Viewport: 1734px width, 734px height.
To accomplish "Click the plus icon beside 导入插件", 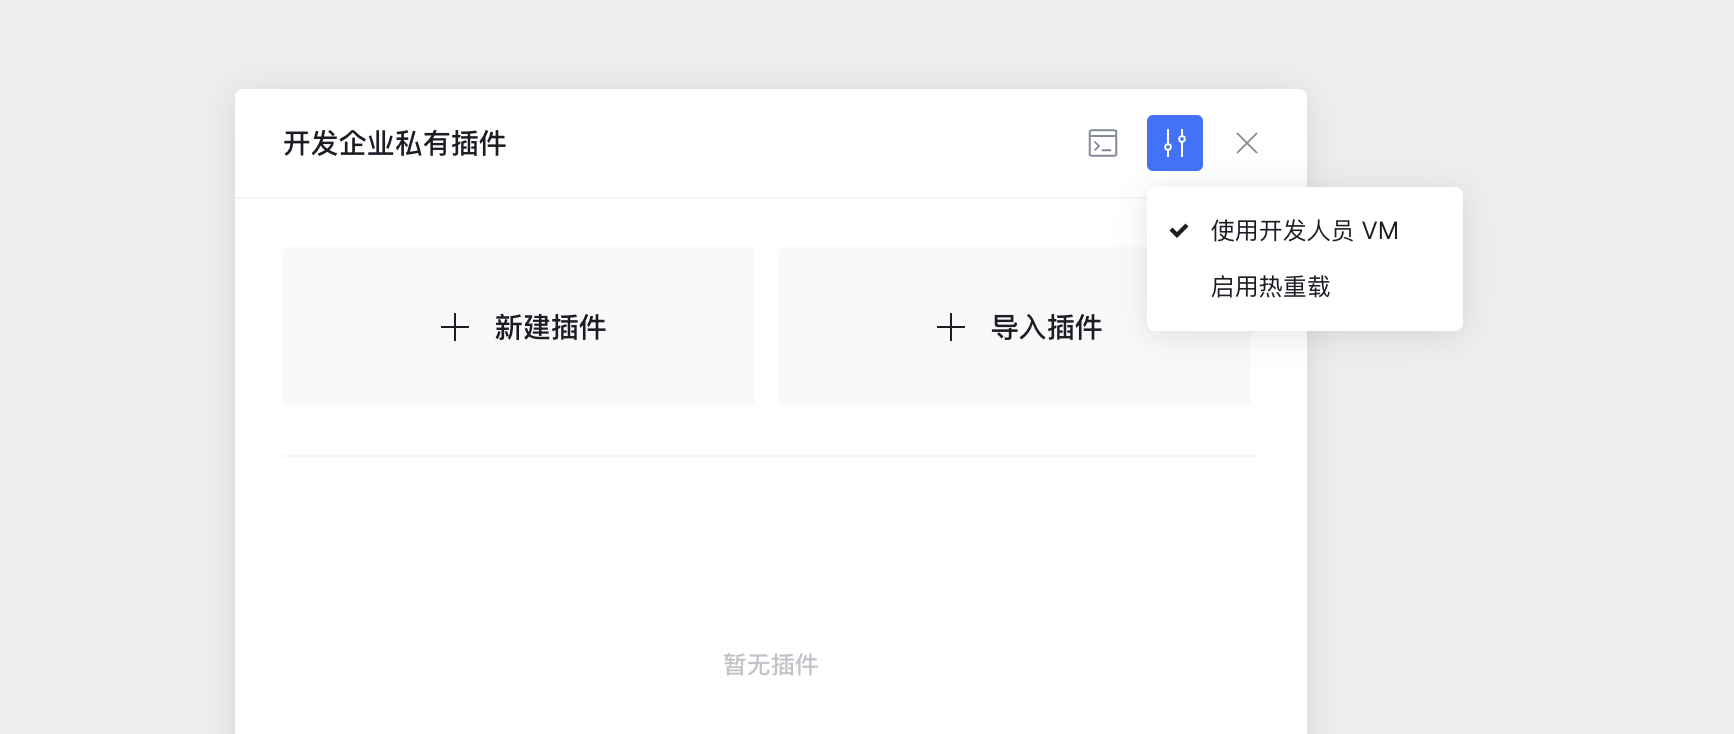I will click(951, 327).
